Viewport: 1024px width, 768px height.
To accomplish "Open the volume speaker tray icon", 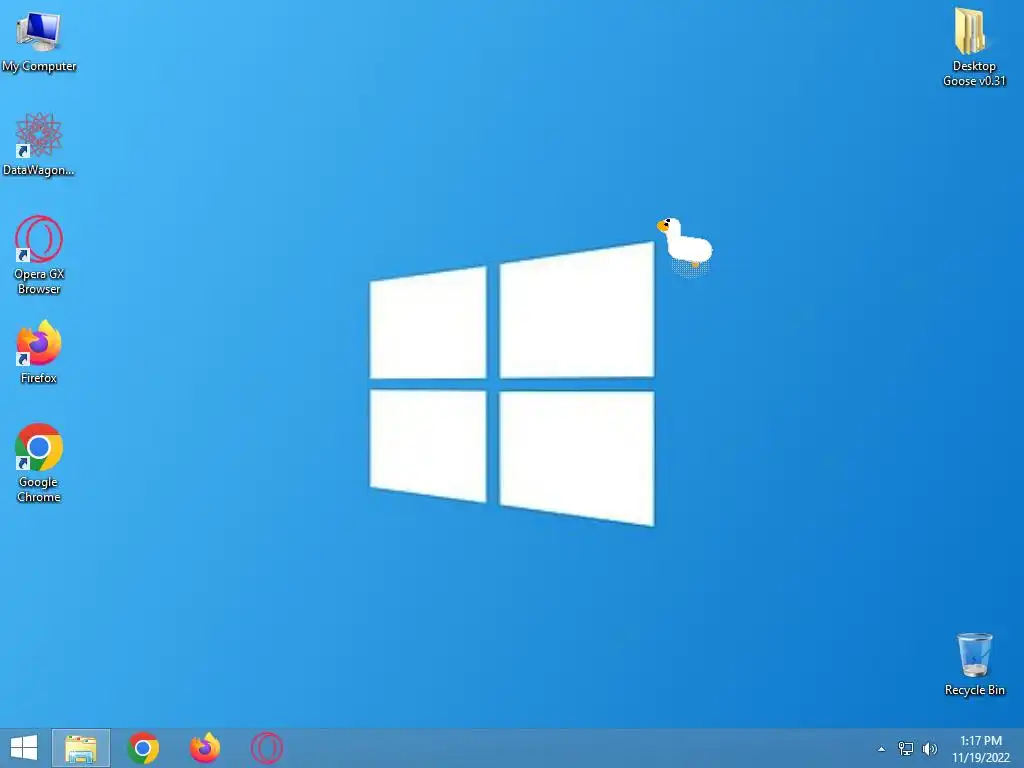I will tap(930, 749).
